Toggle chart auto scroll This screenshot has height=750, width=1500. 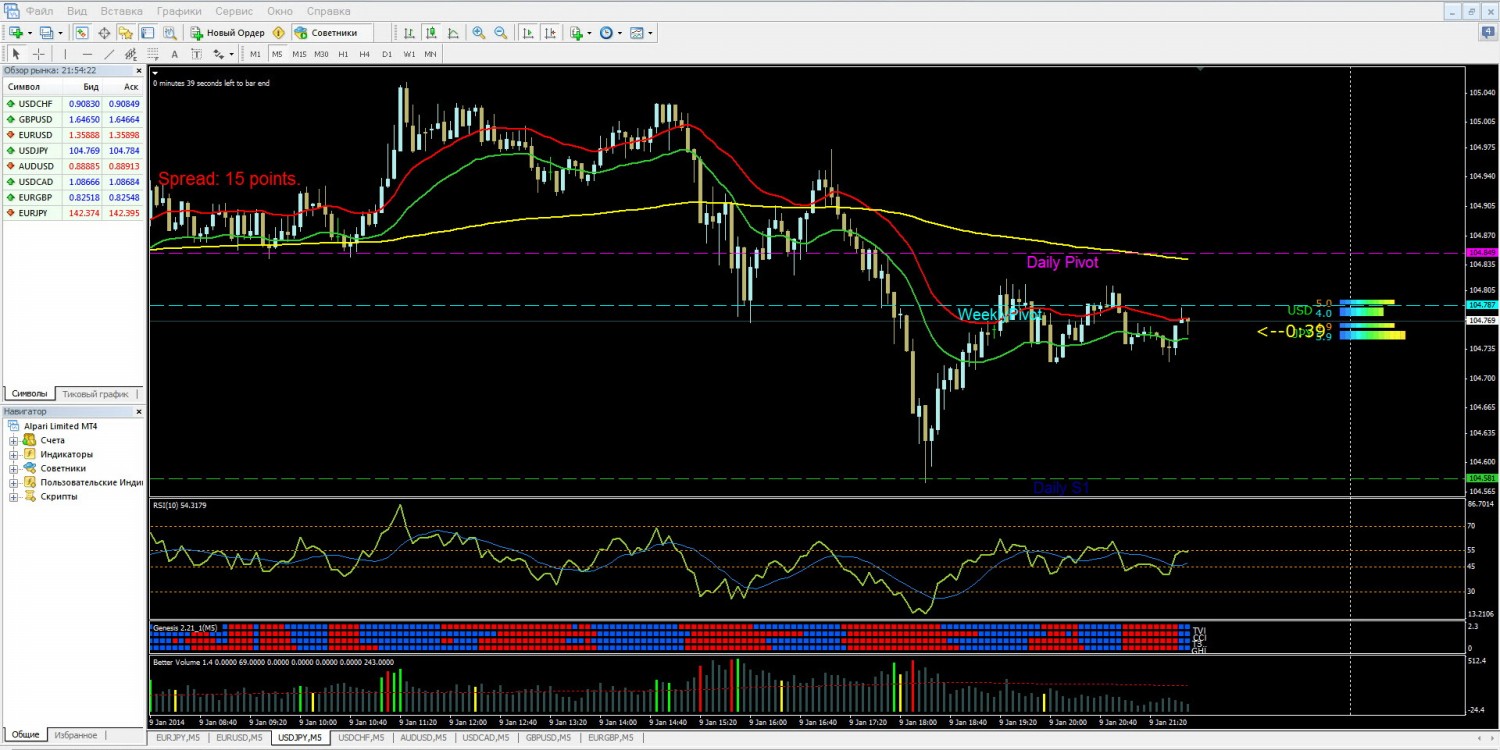[x=528, y=33]
